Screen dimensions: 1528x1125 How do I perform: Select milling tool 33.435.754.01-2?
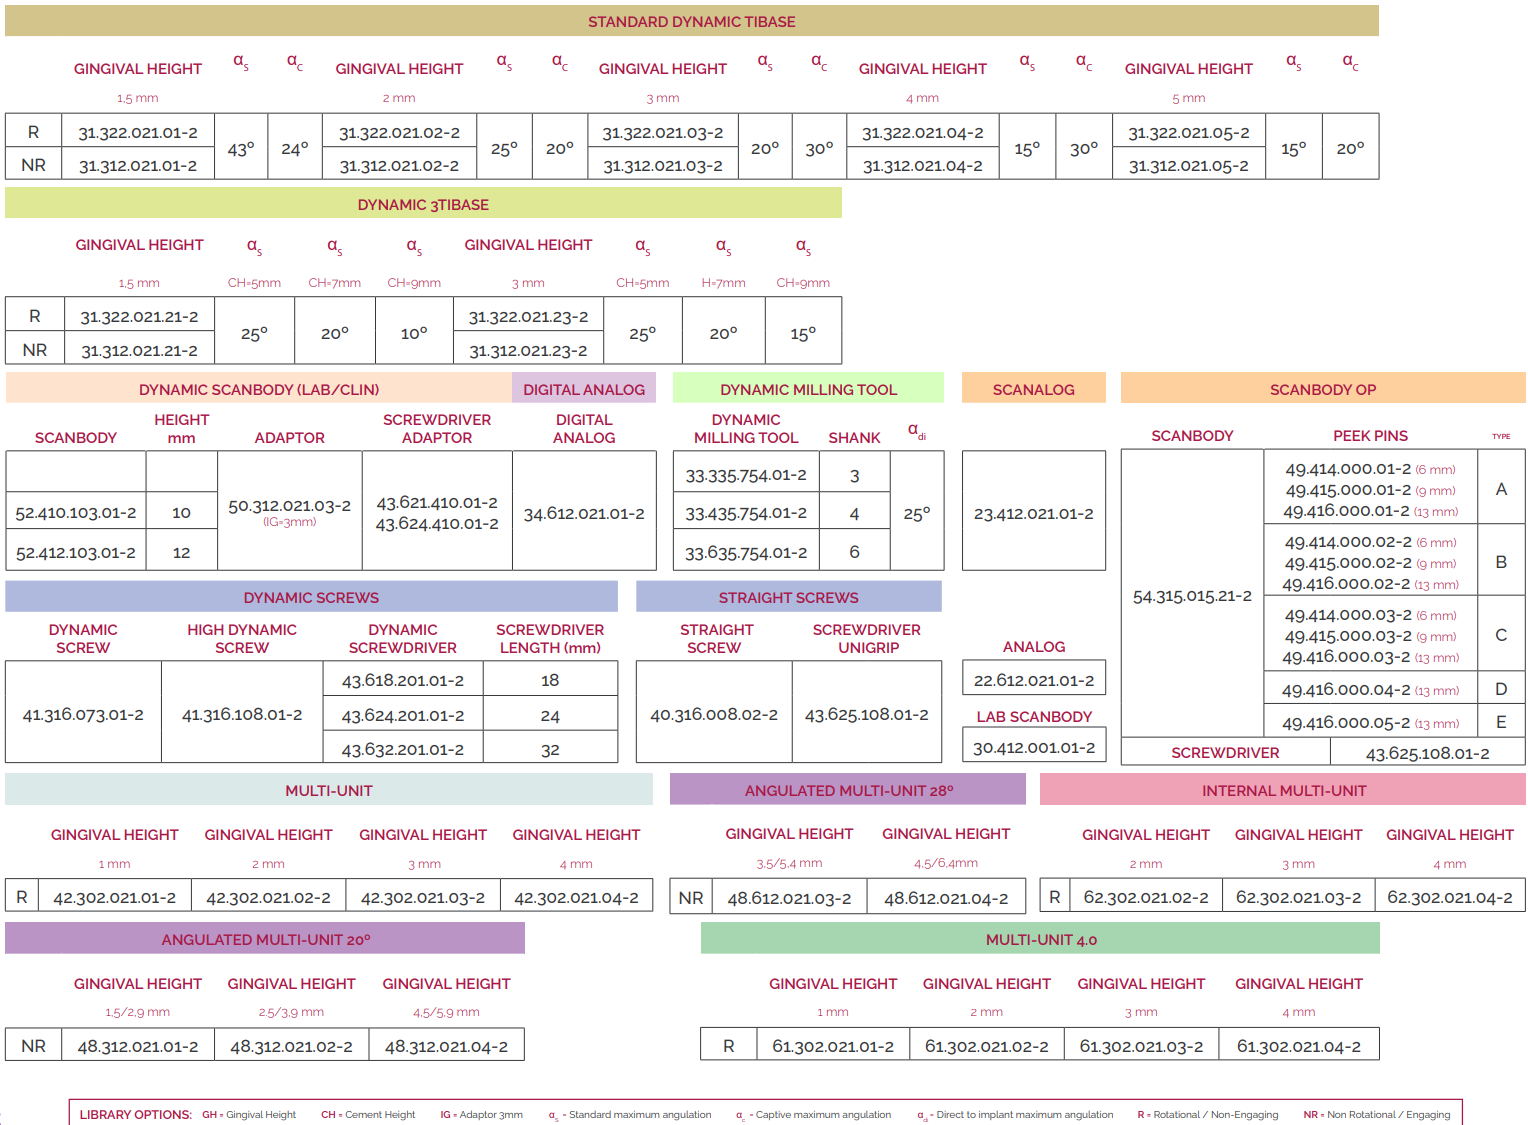pyautogui.click(x=746, y=513)
